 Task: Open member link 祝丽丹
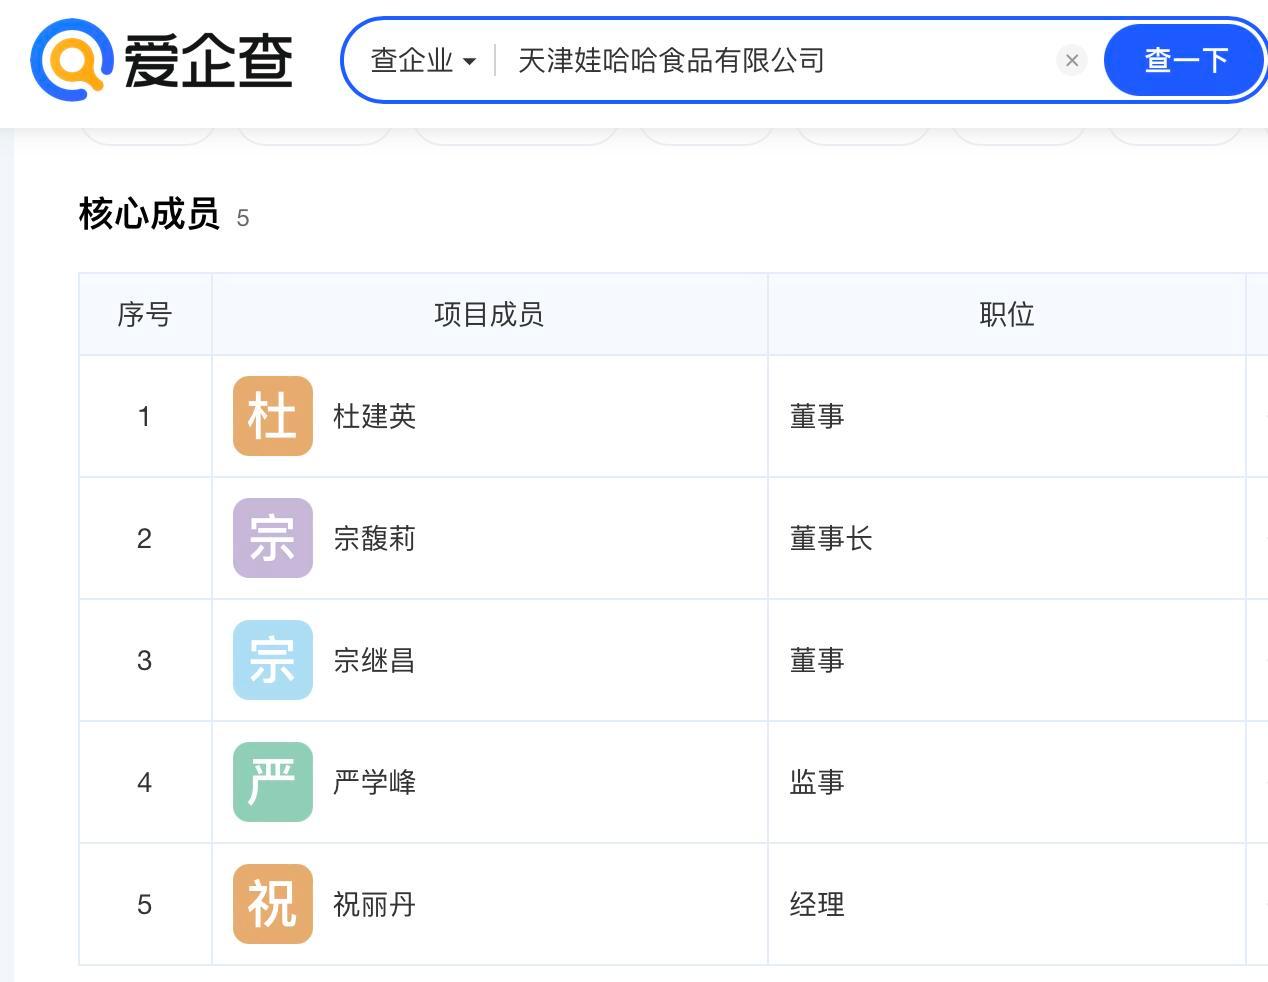374,904
